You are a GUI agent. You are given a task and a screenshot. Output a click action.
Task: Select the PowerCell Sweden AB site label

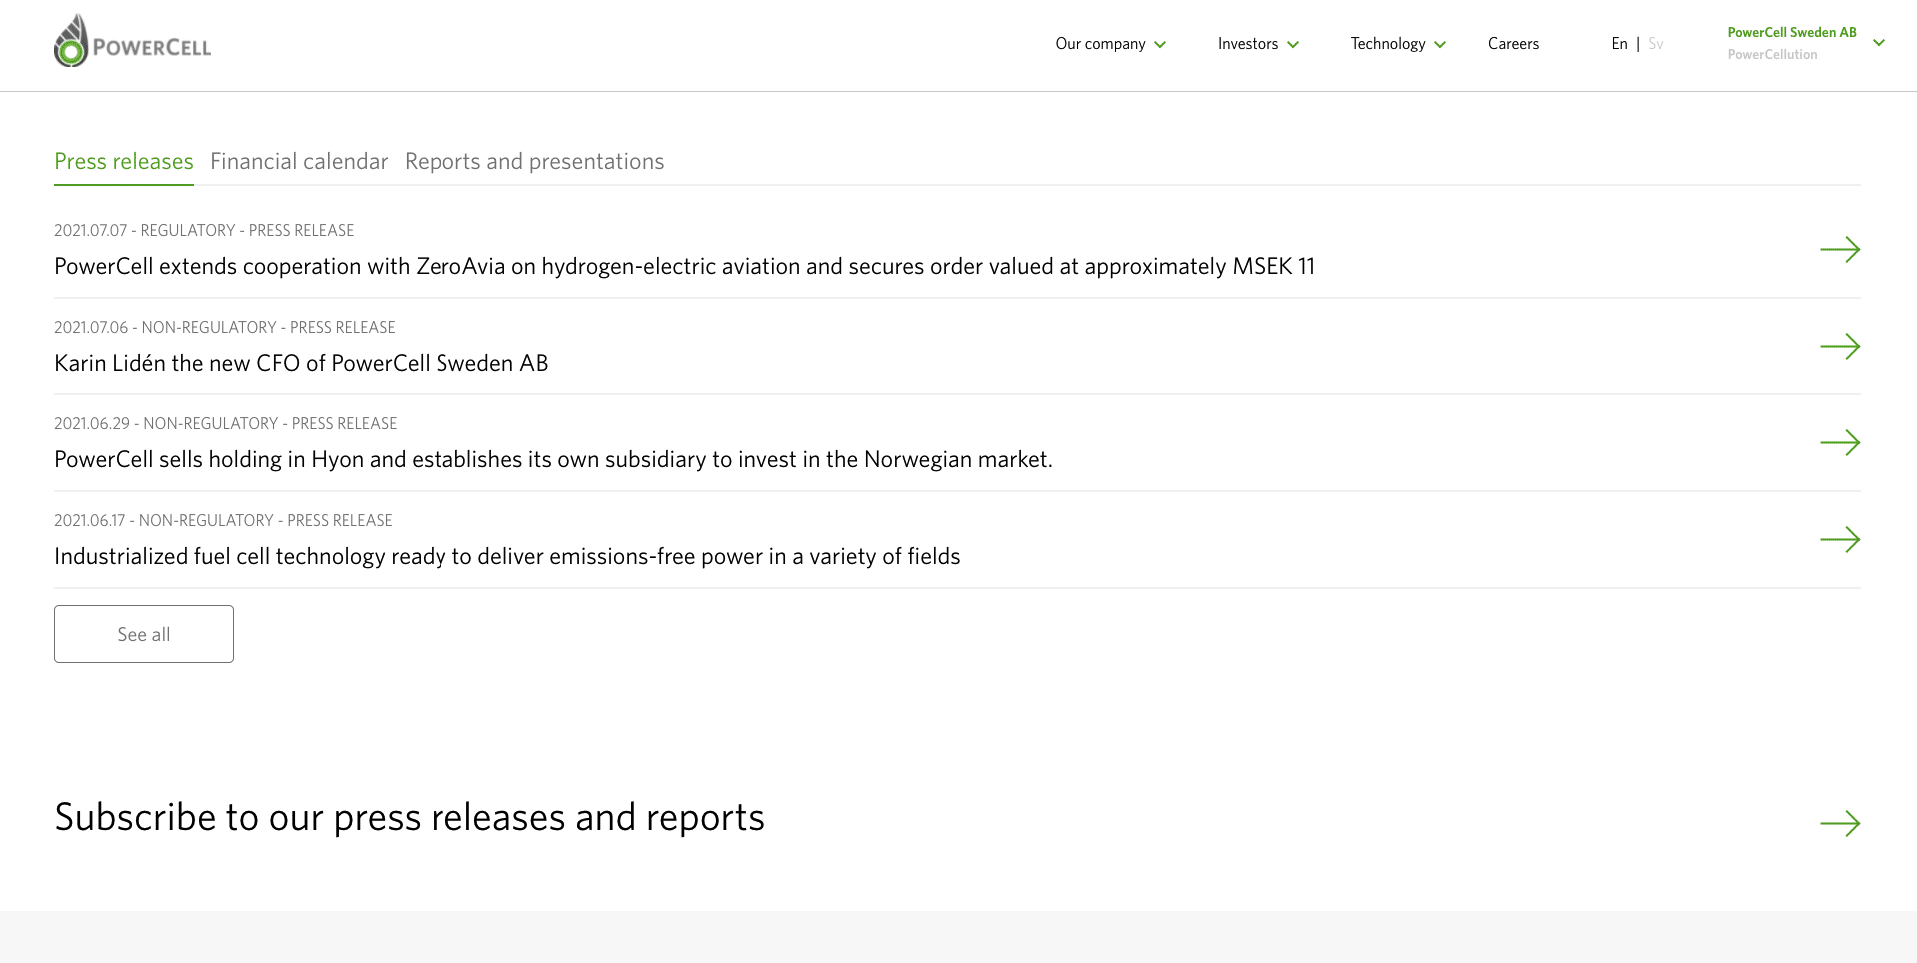tap(1792, 33)
